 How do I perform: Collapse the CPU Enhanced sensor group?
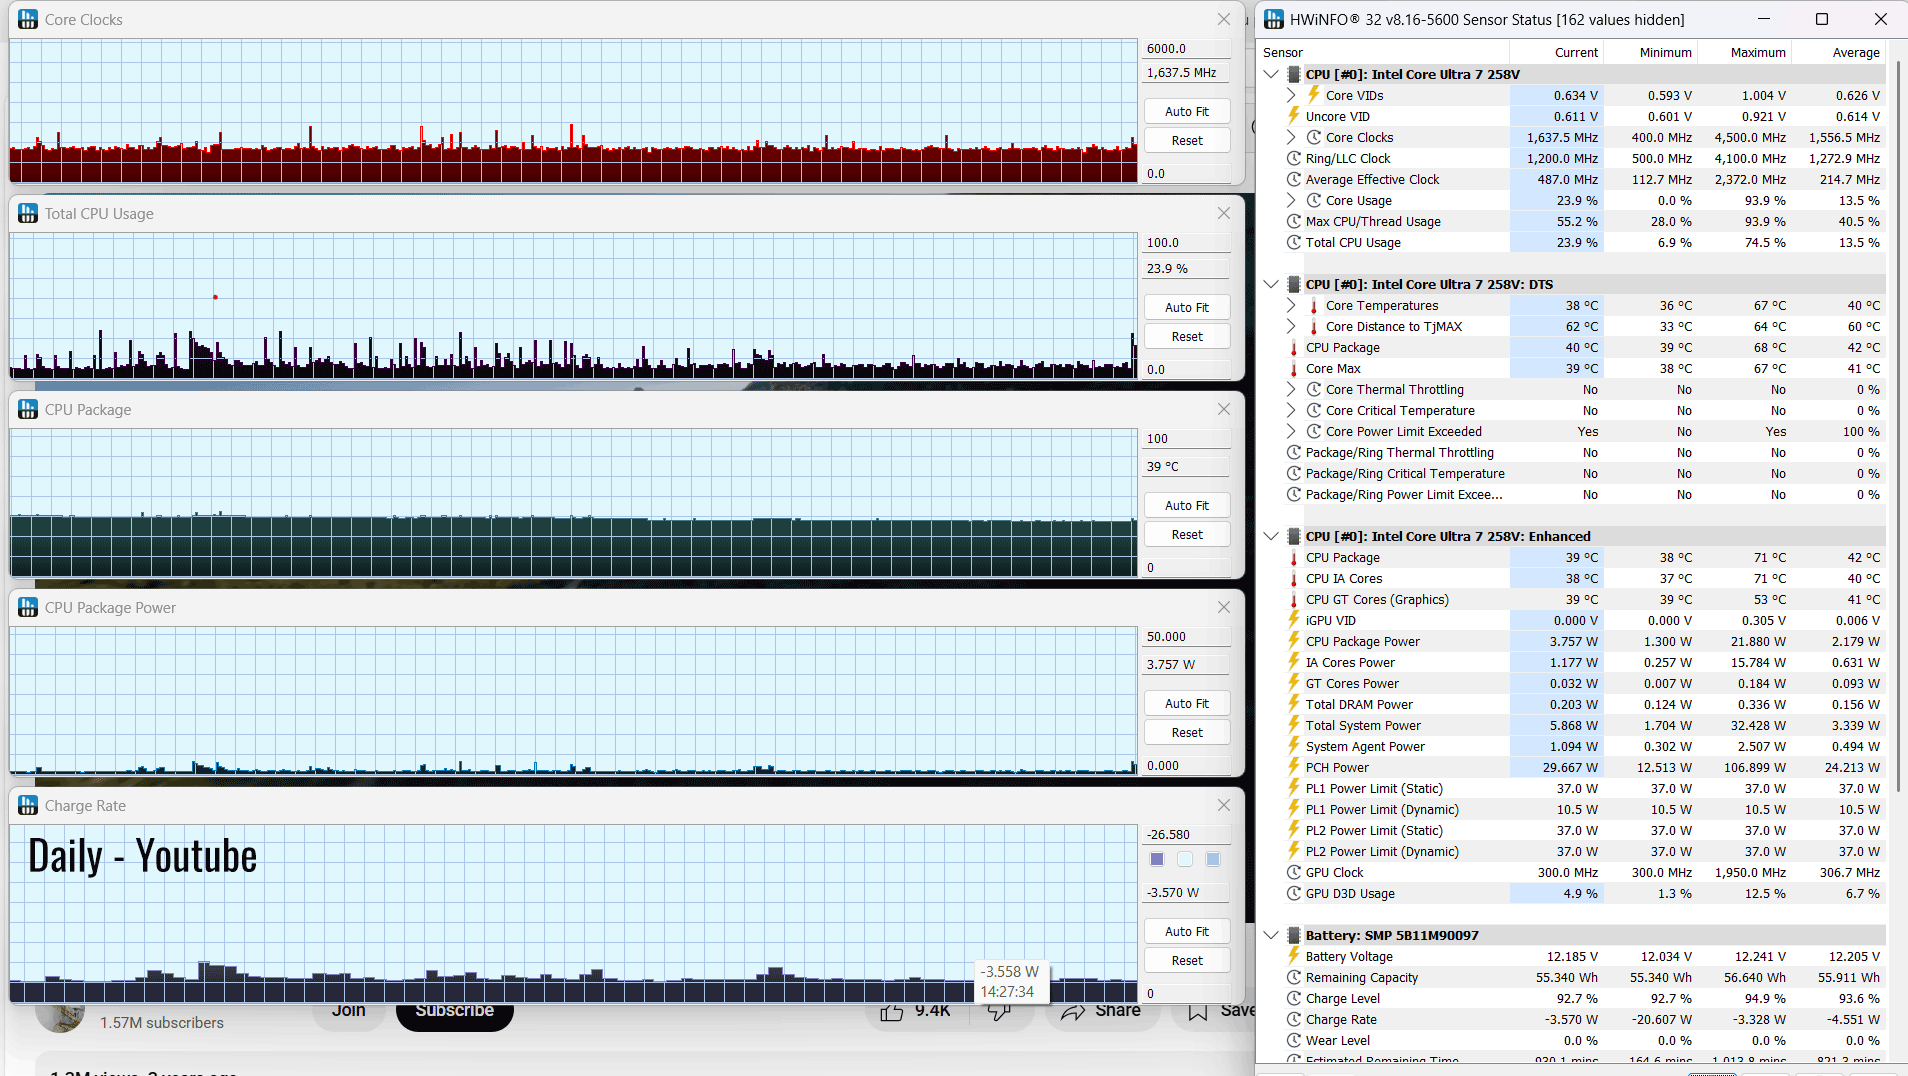(1271, 536)
